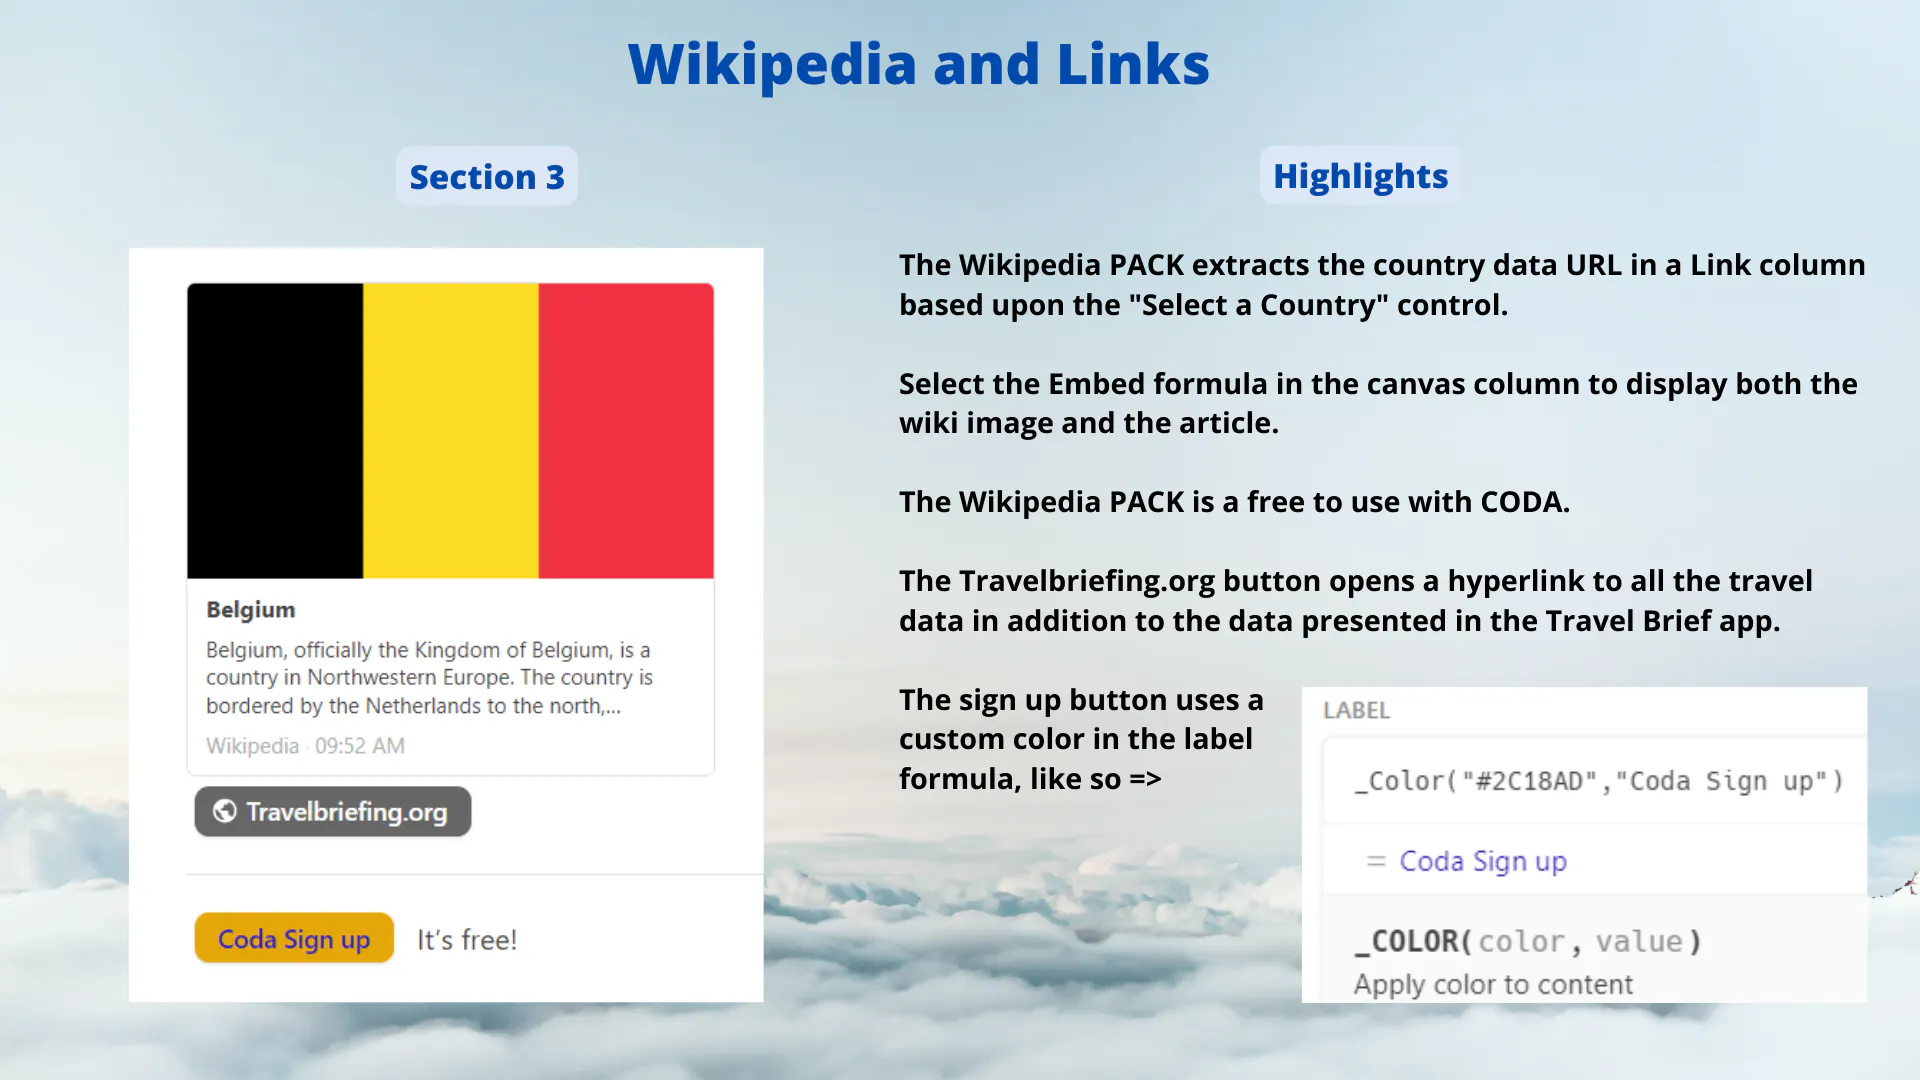Click the Belgium article description text
1920x1080 pixels.
pos(429,678)
